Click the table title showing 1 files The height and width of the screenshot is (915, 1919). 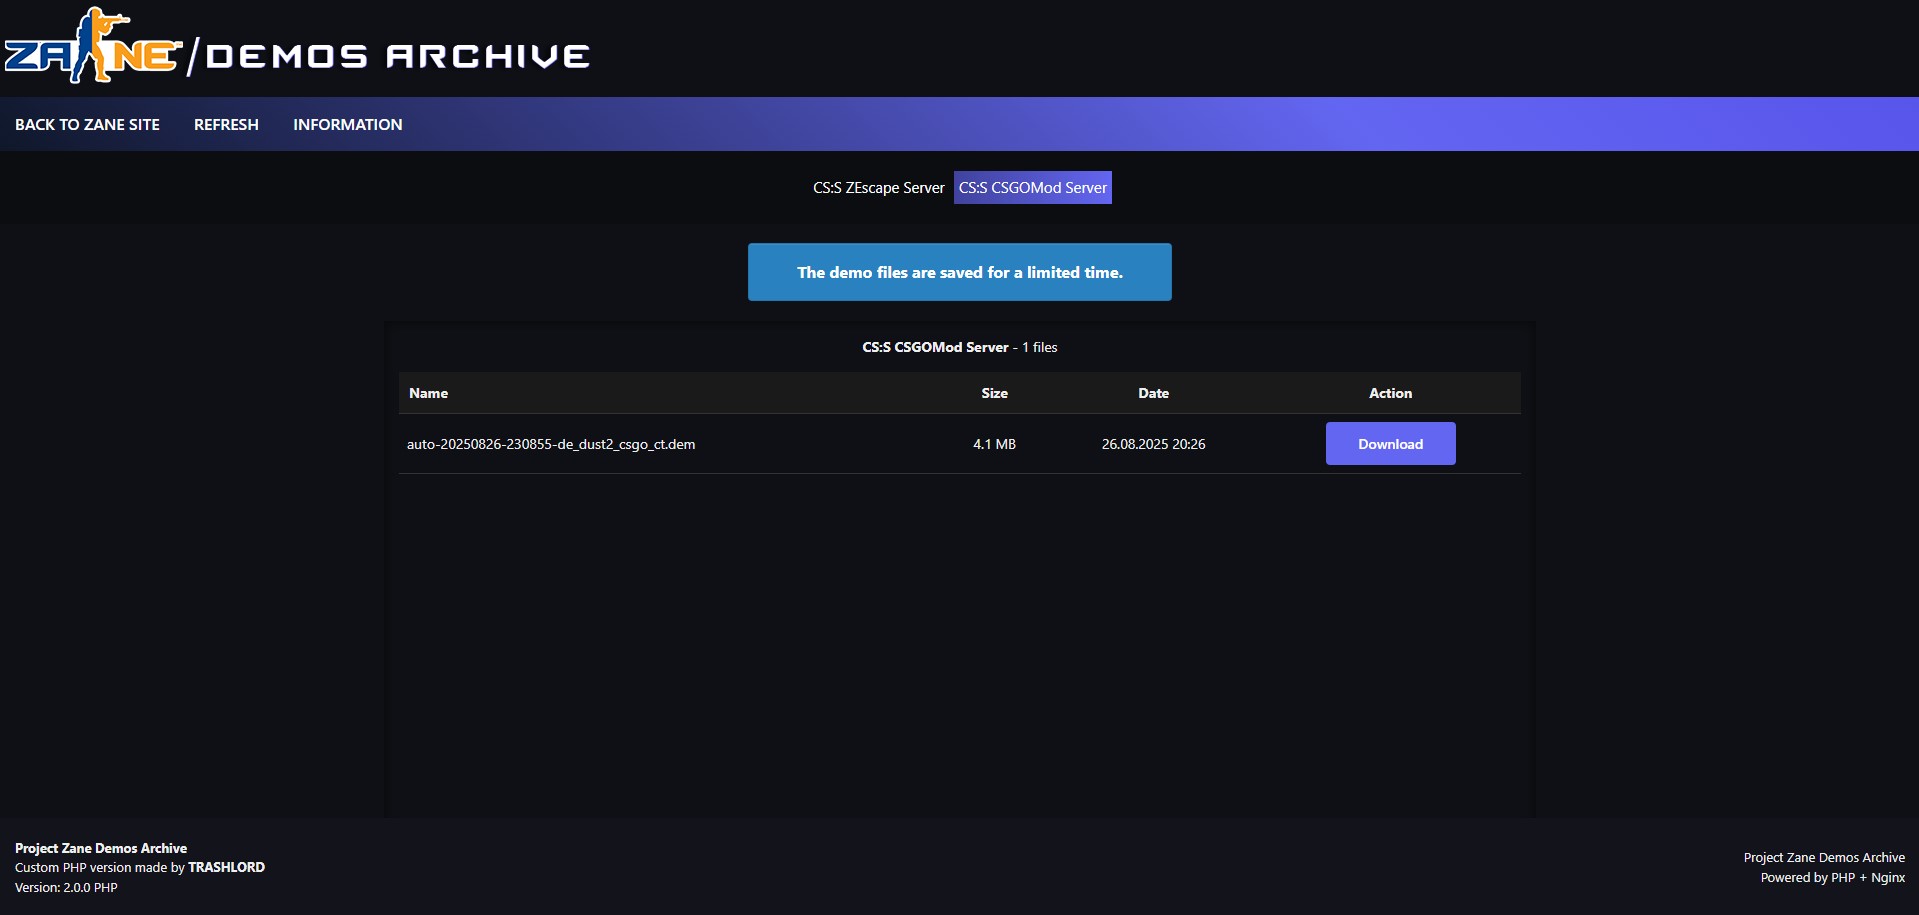point(959,347)
